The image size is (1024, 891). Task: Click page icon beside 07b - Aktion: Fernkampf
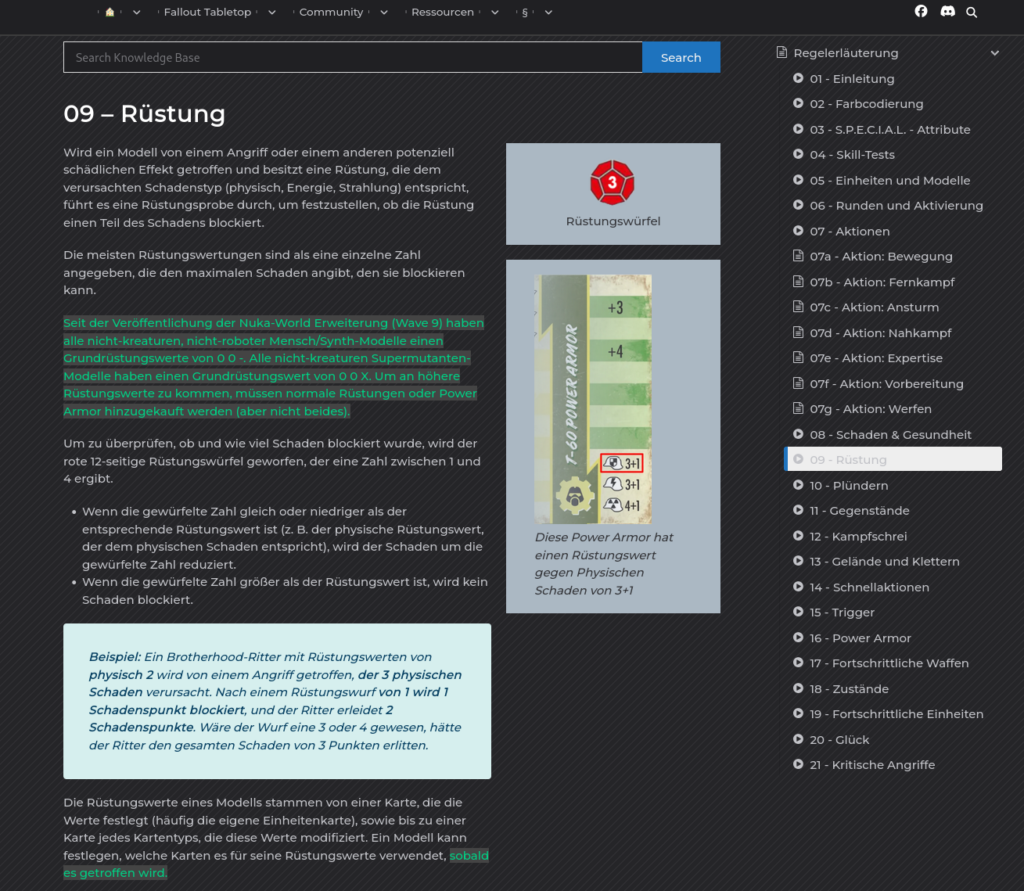(x=798, y=282)
